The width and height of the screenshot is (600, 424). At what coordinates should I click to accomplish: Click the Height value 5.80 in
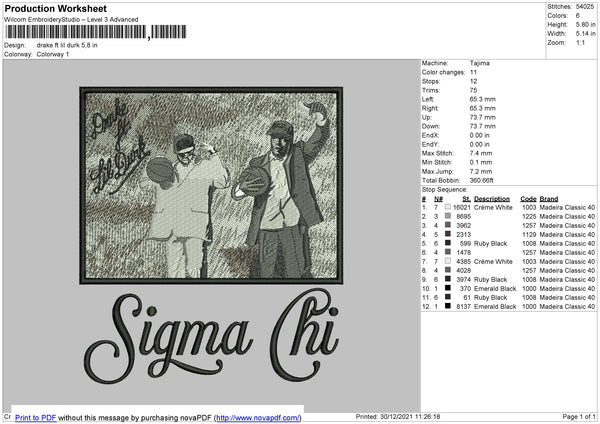pos(585,24)
